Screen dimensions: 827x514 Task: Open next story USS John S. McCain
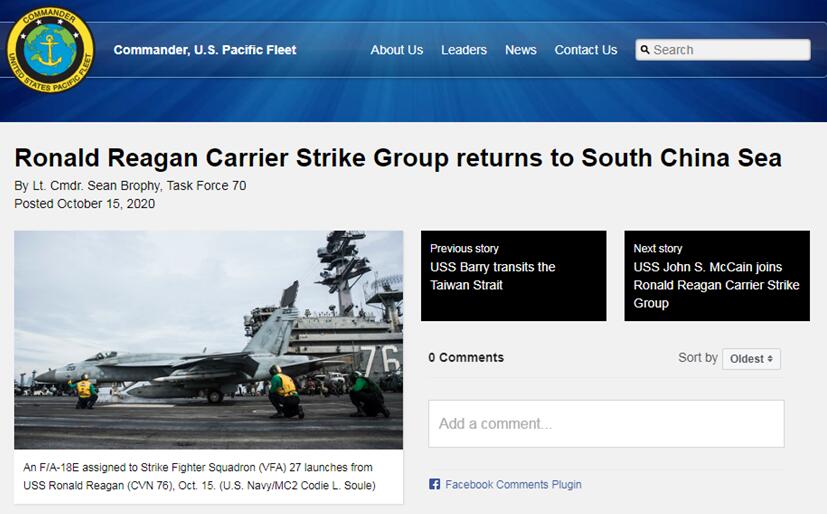pyautogui.click(x=717, y=275)
